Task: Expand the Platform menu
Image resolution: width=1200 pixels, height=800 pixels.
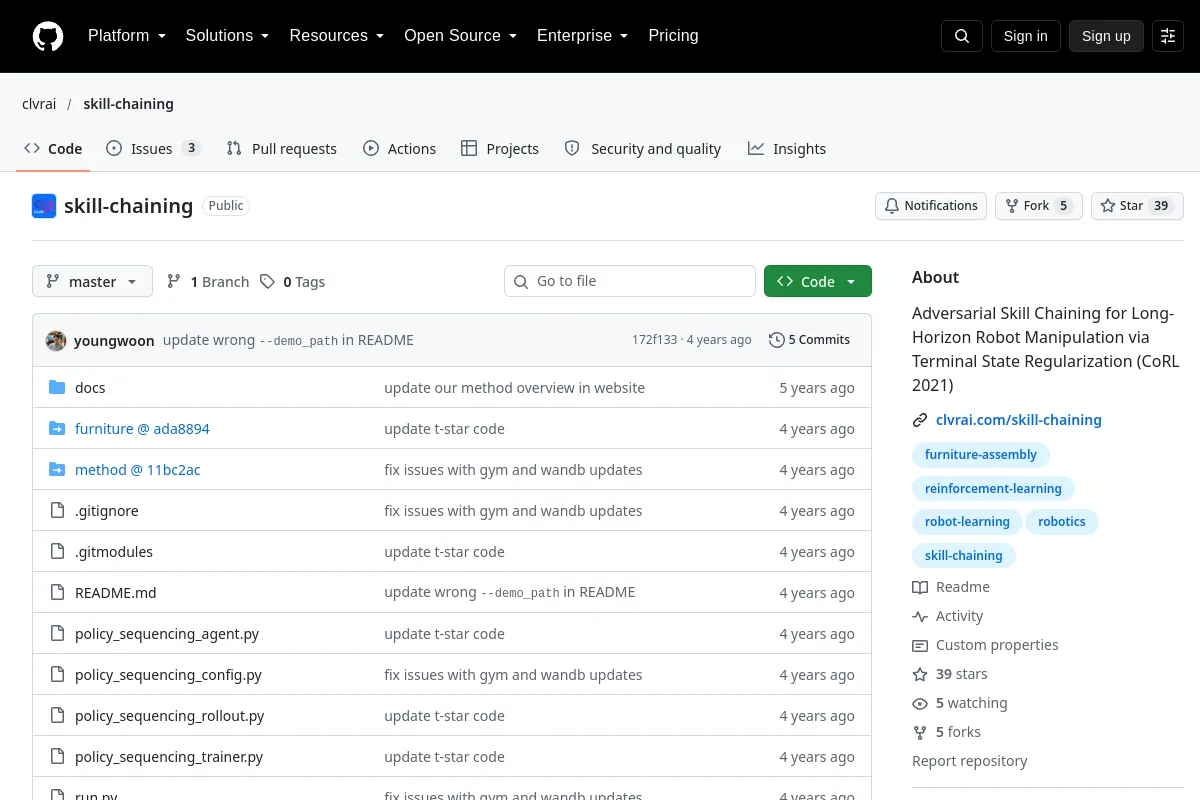Action: pyautogui.click(x=126, y=36)
